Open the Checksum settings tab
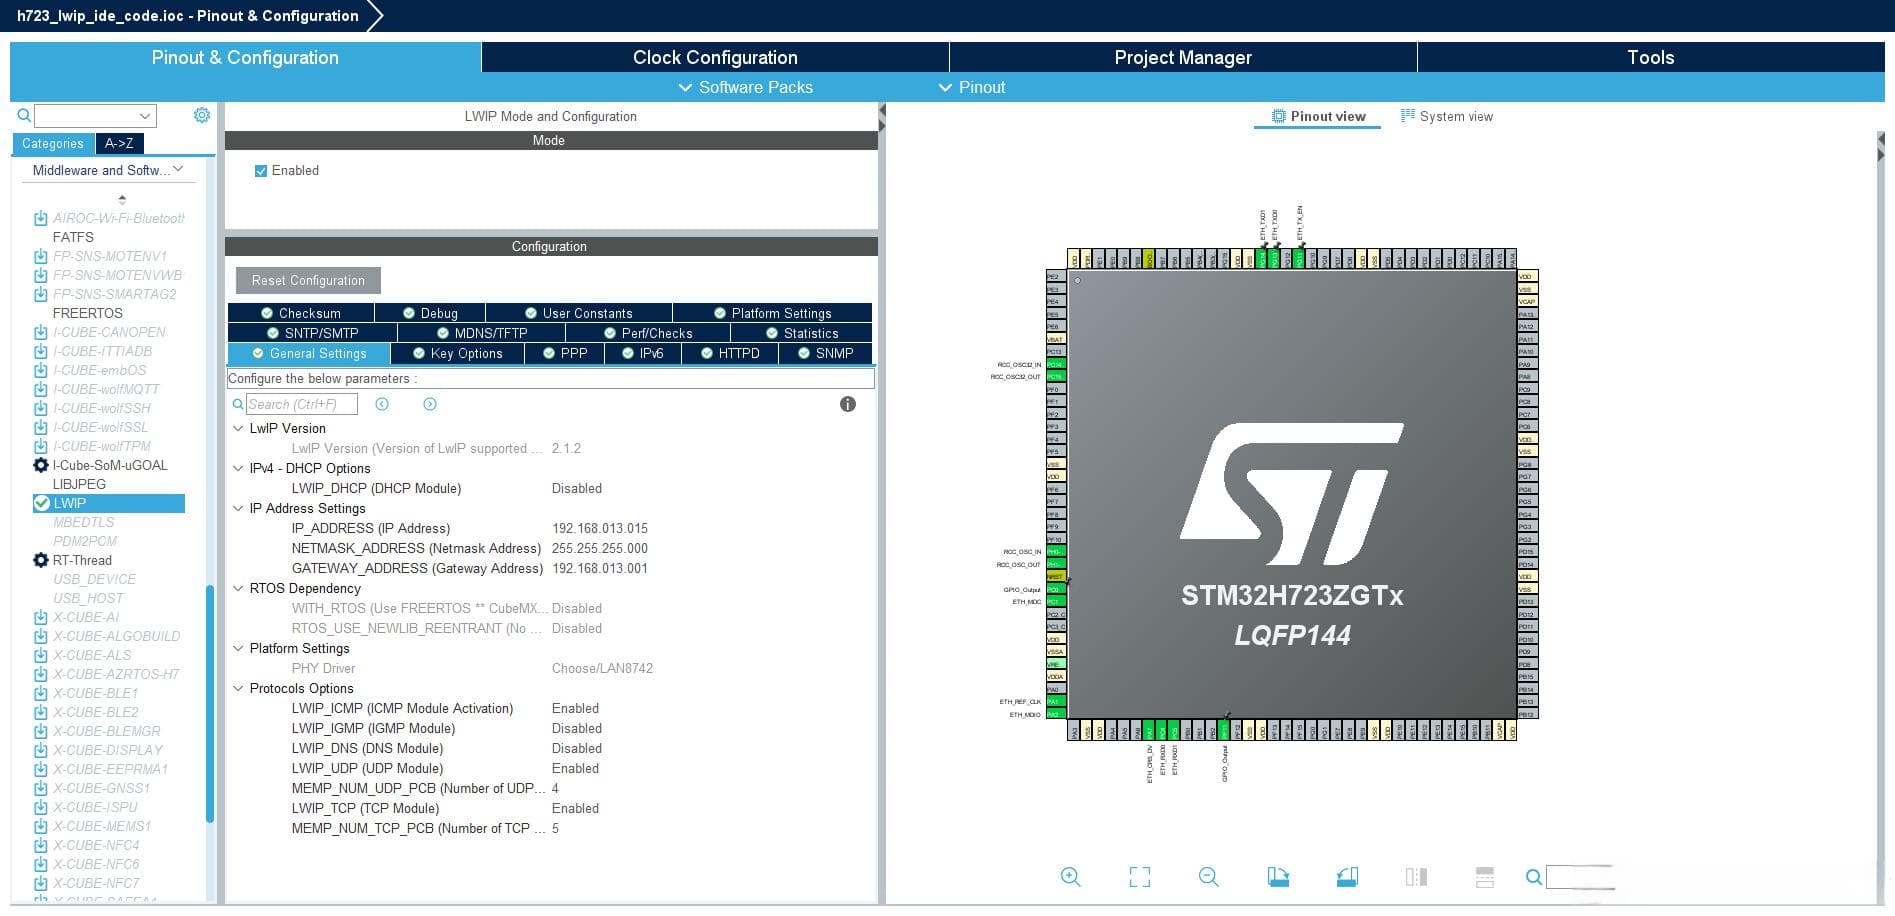The width and height of the screenshot is (1895, 916). pos(301,313)
